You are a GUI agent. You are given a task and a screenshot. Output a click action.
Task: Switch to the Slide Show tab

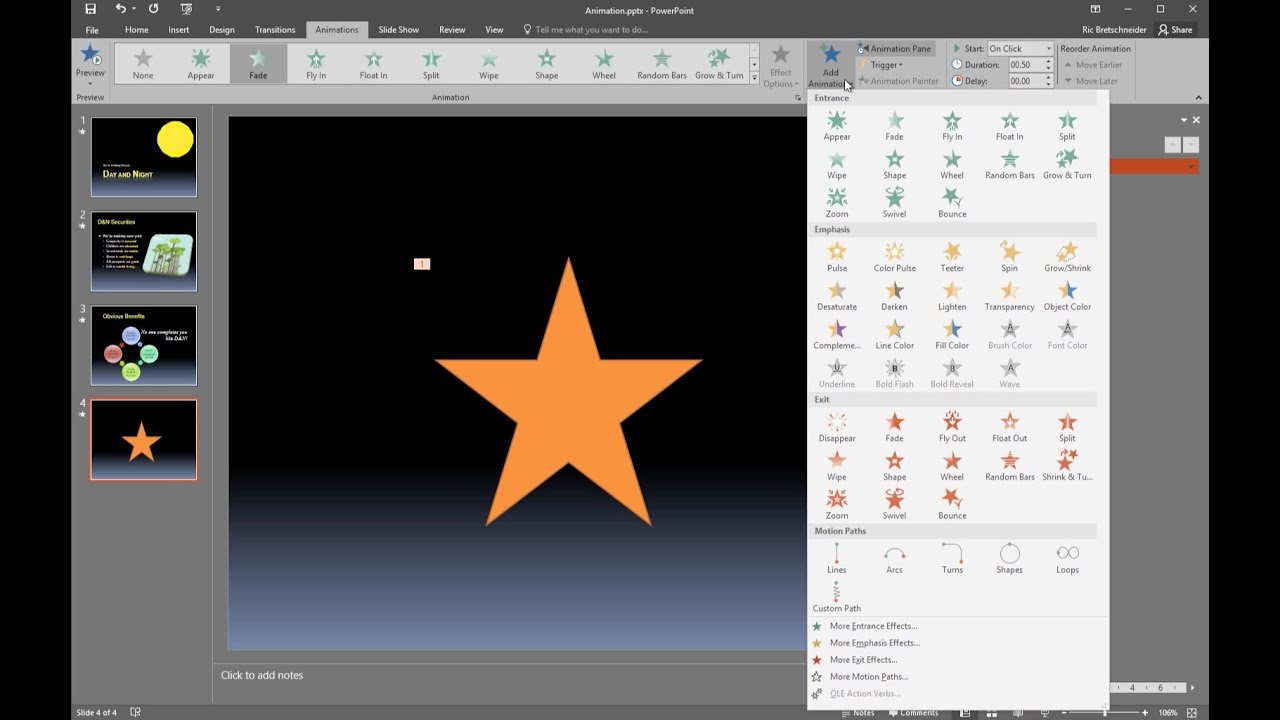(398, 30)
